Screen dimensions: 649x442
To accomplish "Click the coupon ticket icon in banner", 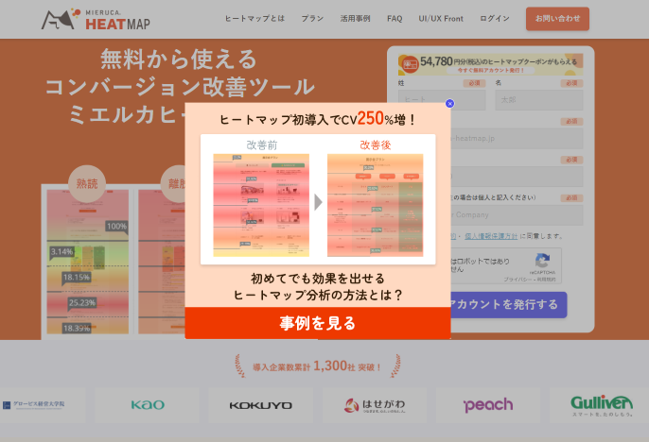I will tap(410, 65).
